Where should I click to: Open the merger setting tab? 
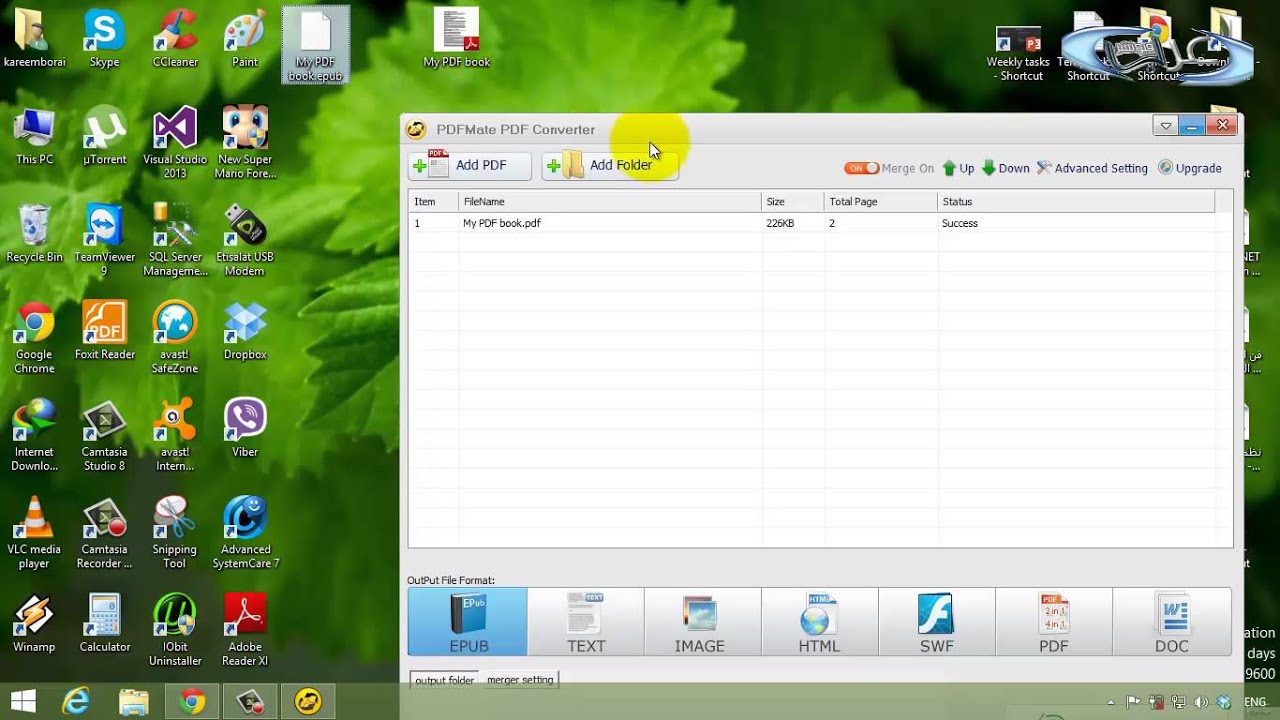click(520, 680)
